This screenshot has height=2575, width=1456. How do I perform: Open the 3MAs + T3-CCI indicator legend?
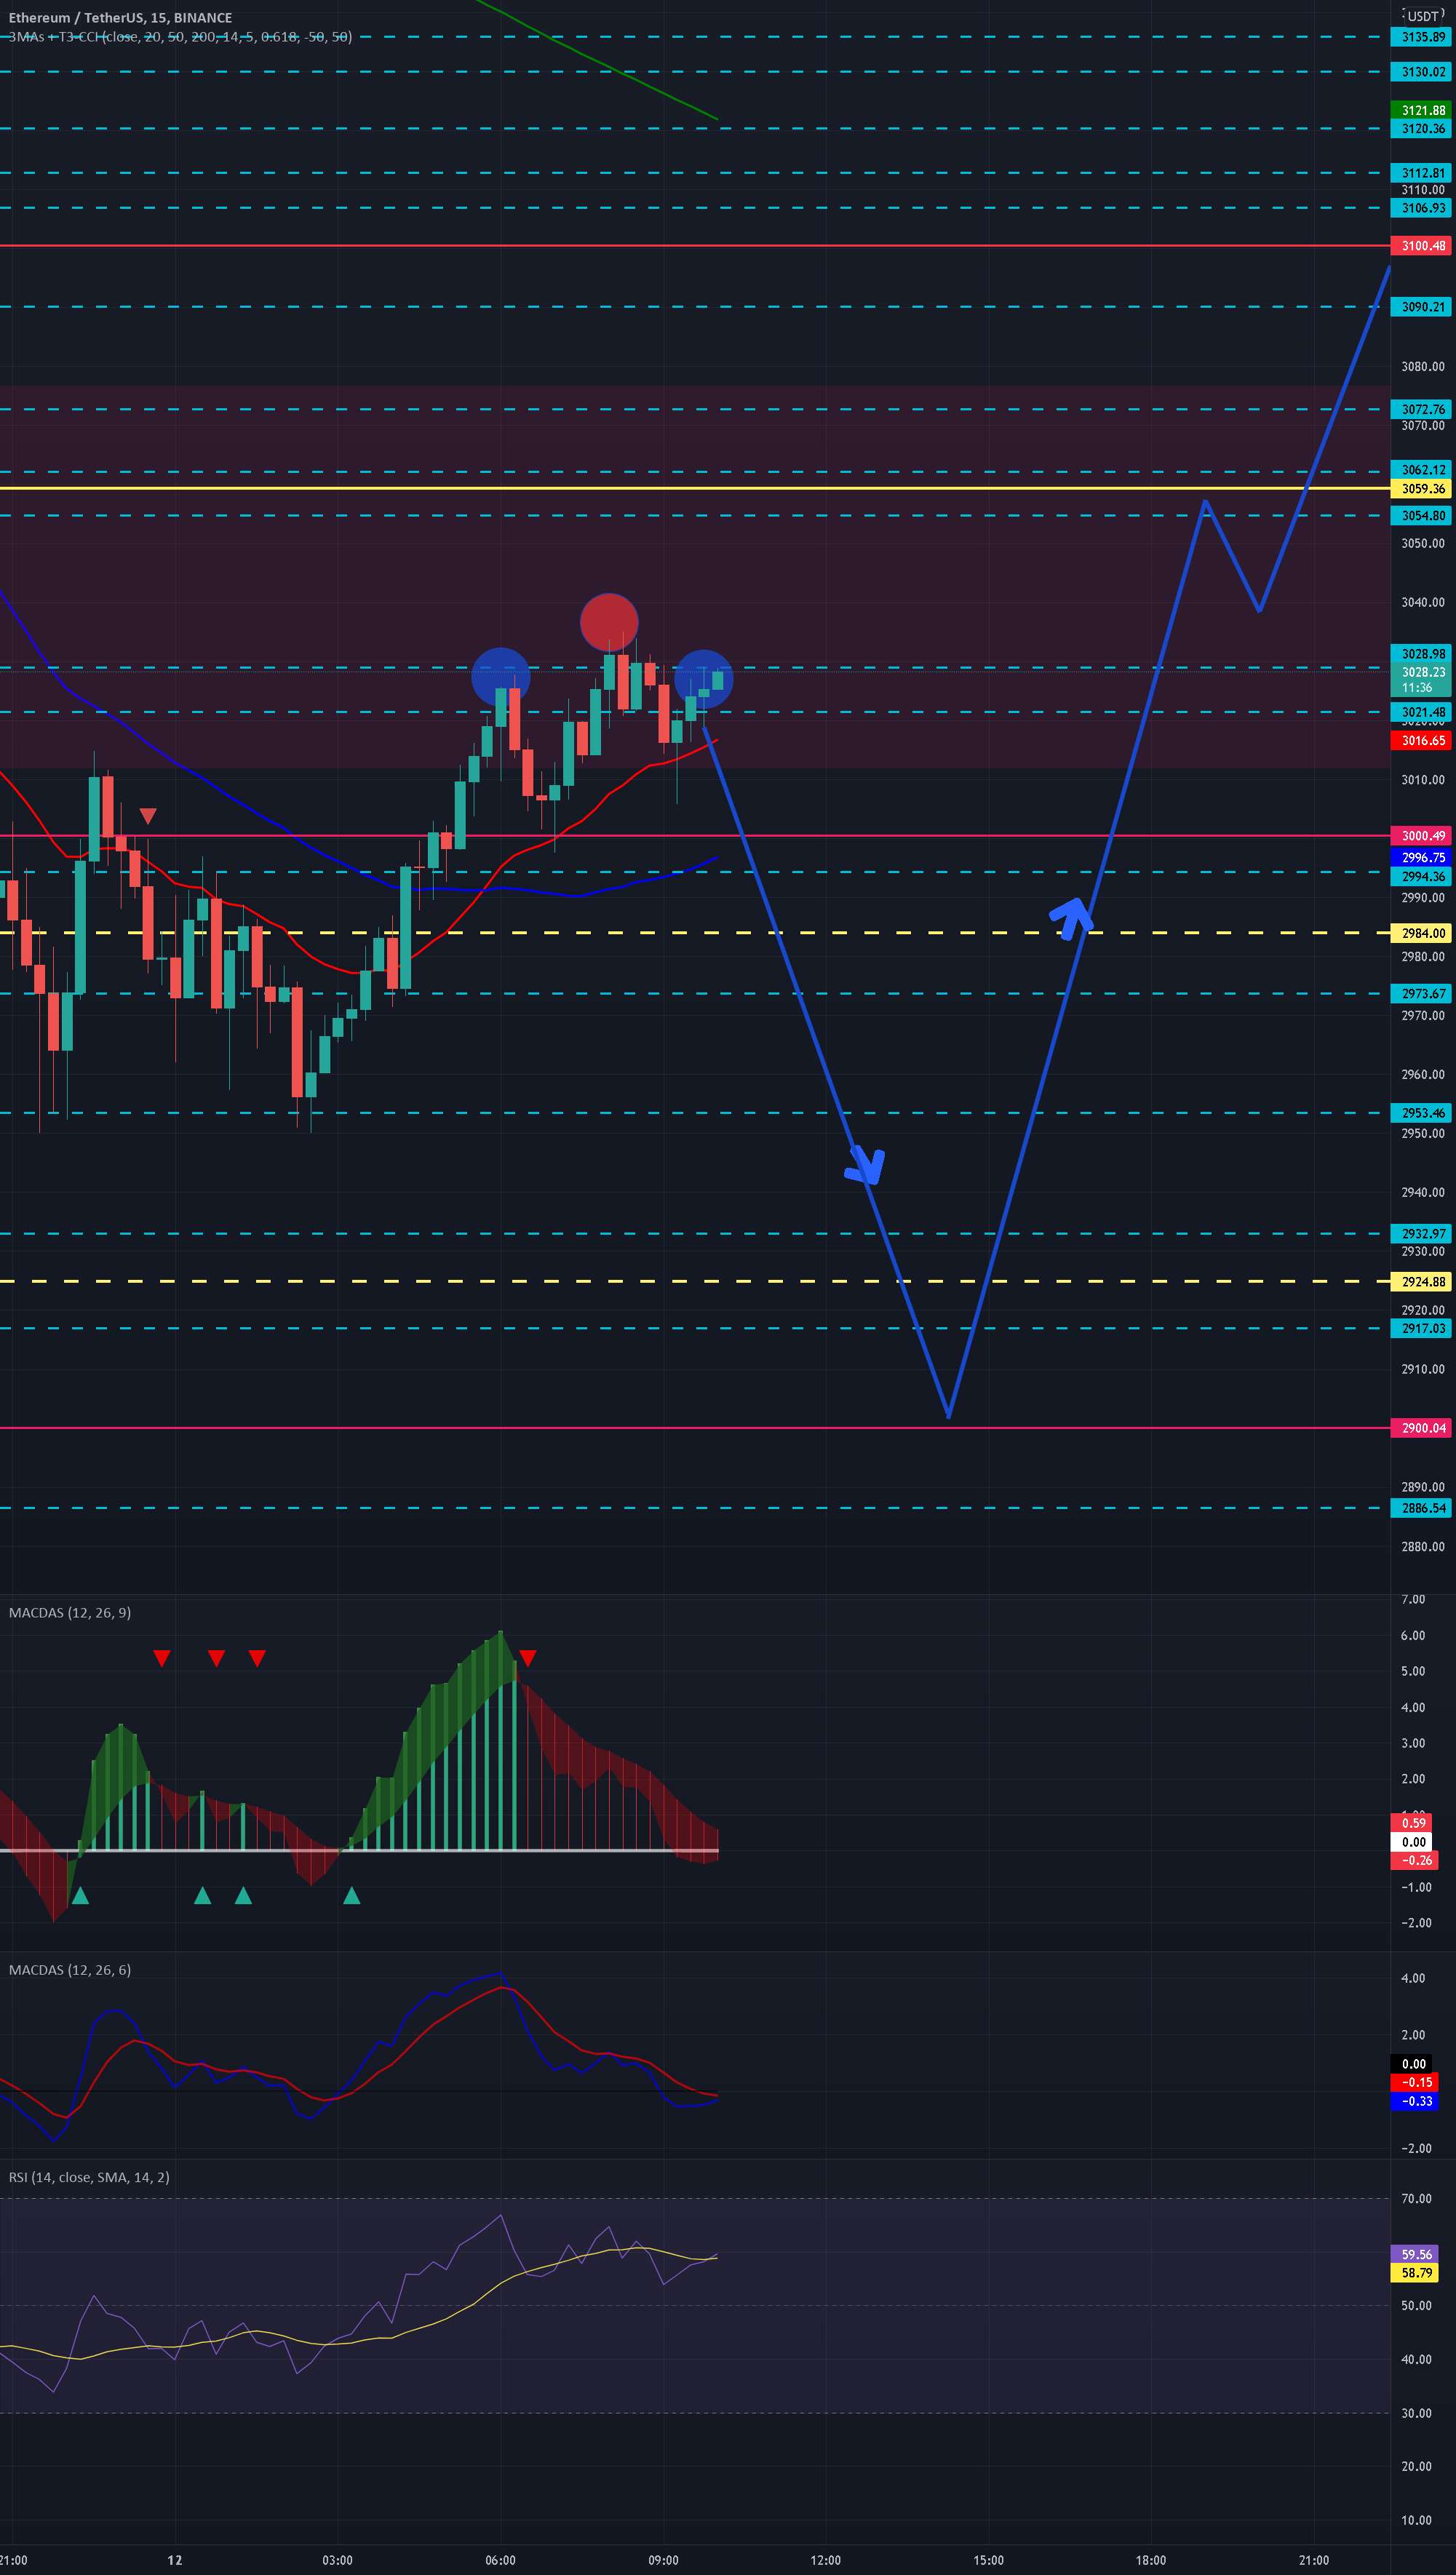180,37
